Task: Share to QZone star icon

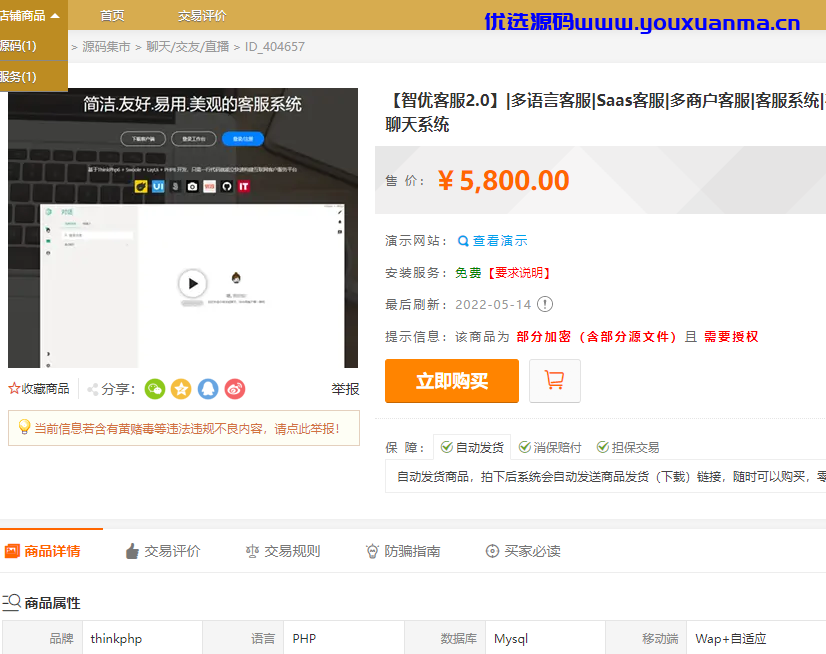Action: [181, 389]
